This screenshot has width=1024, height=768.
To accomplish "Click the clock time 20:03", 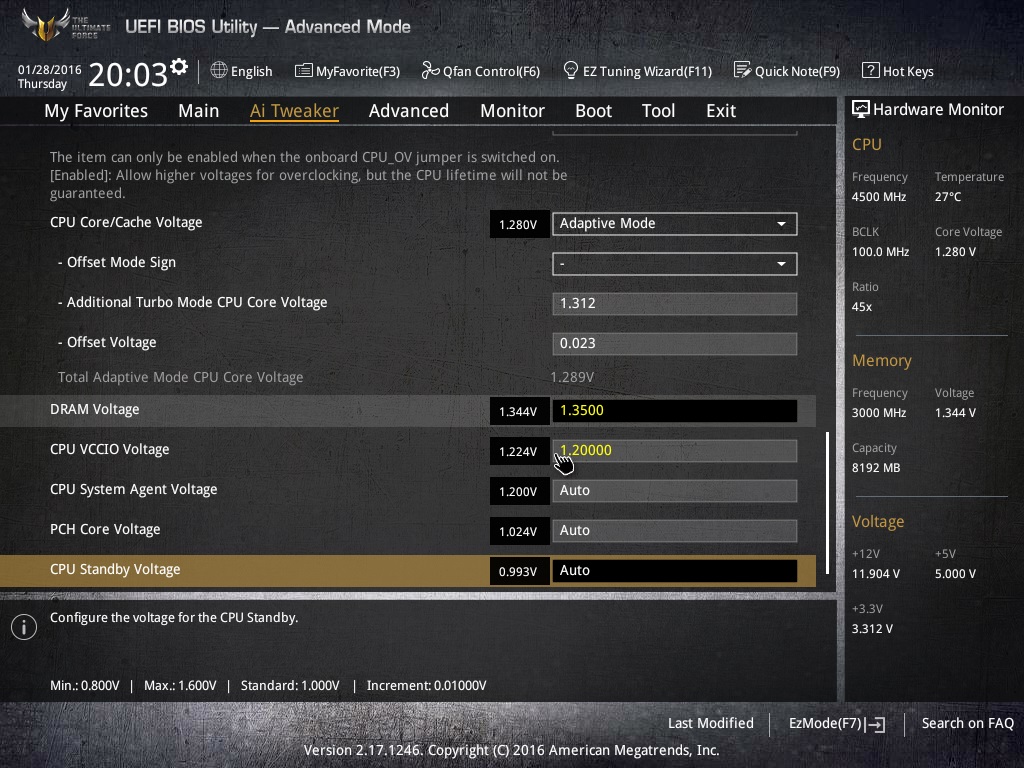I will click(128, 74).
